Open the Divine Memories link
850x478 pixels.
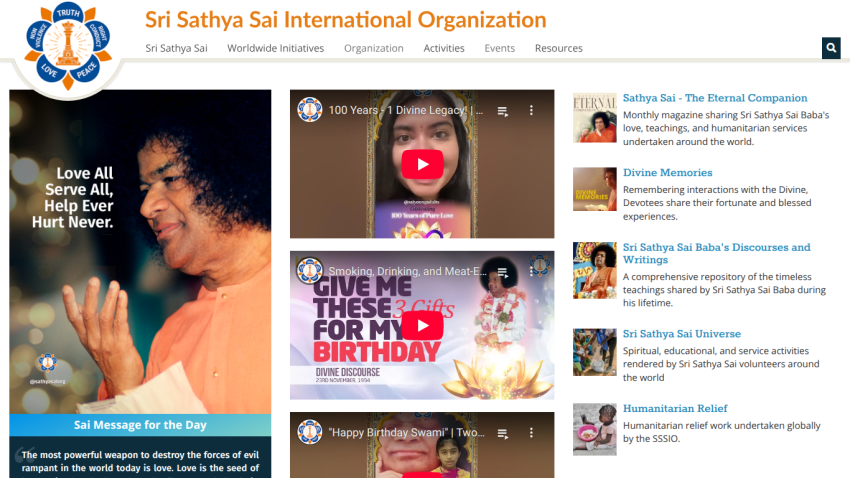[x=667, y=173]
